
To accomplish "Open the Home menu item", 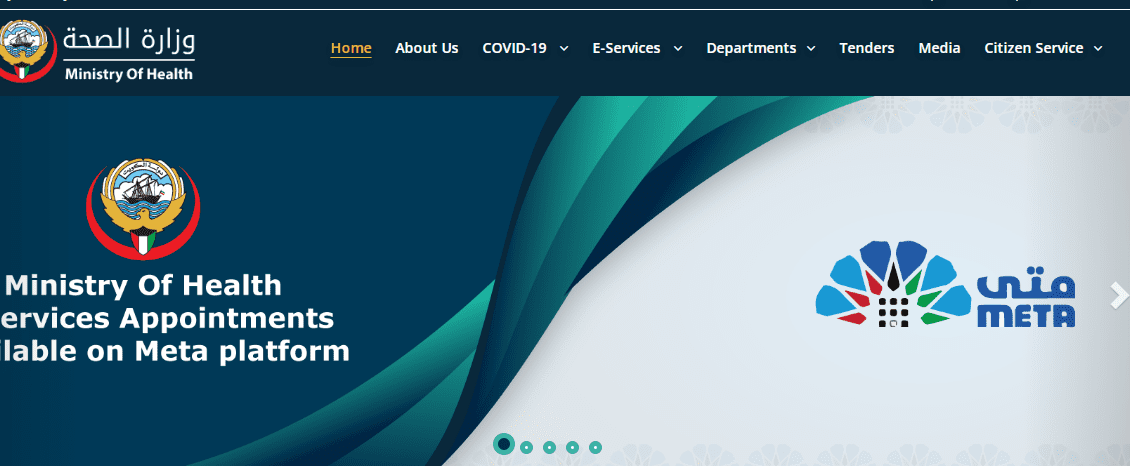I will (351, 48).
